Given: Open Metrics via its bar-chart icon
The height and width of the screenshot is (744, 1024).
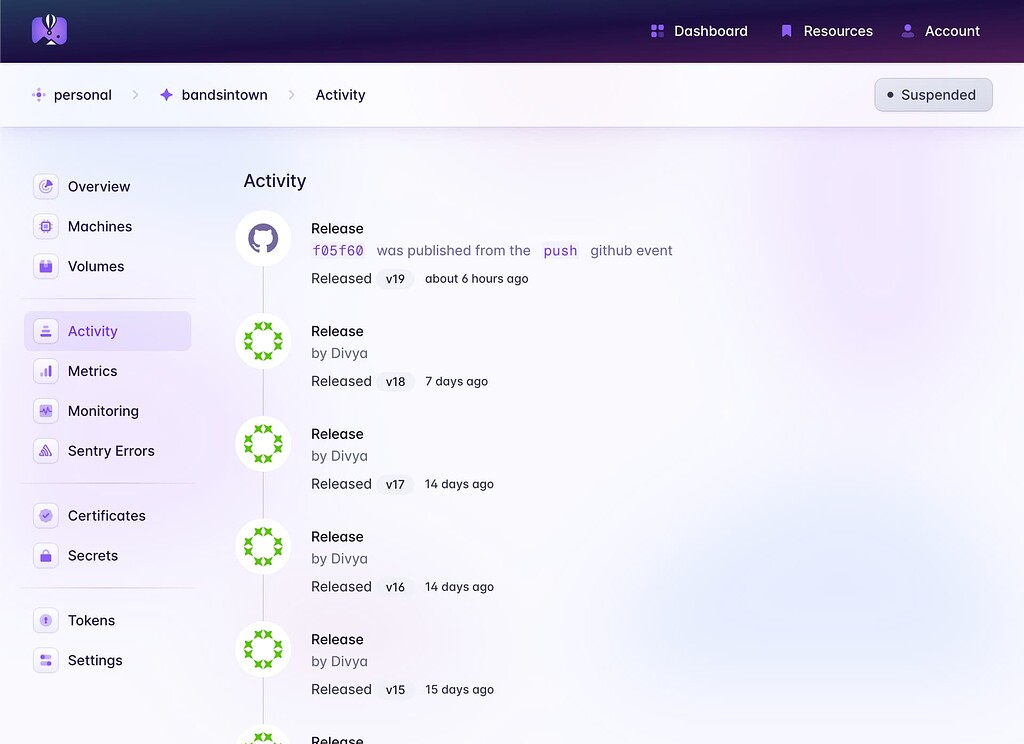Looking at the screenshot, I should click(45, 371).
